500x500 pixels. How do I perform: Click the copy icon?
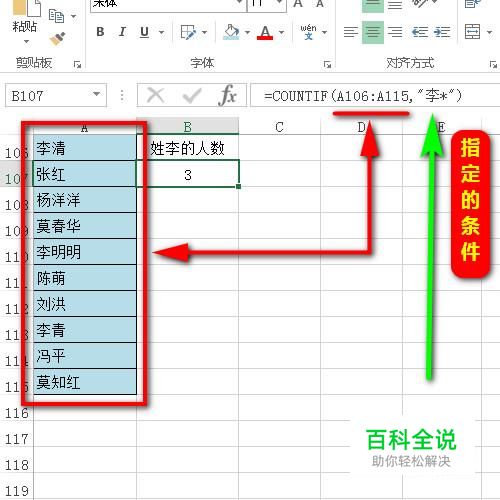pos(56,16)
